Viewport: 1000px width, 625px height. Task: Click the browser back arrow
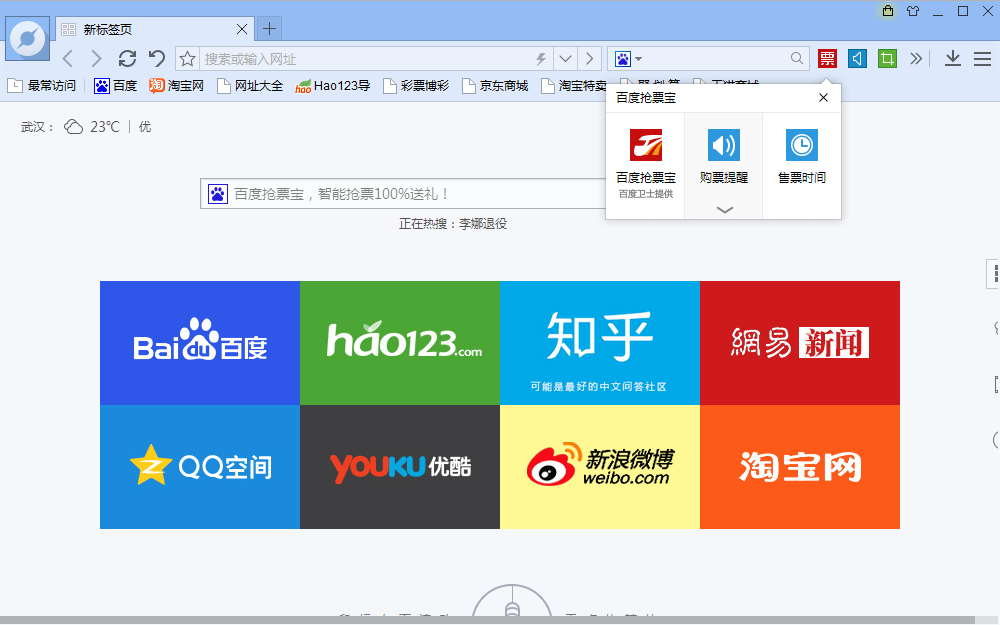[x=68, y=59]
